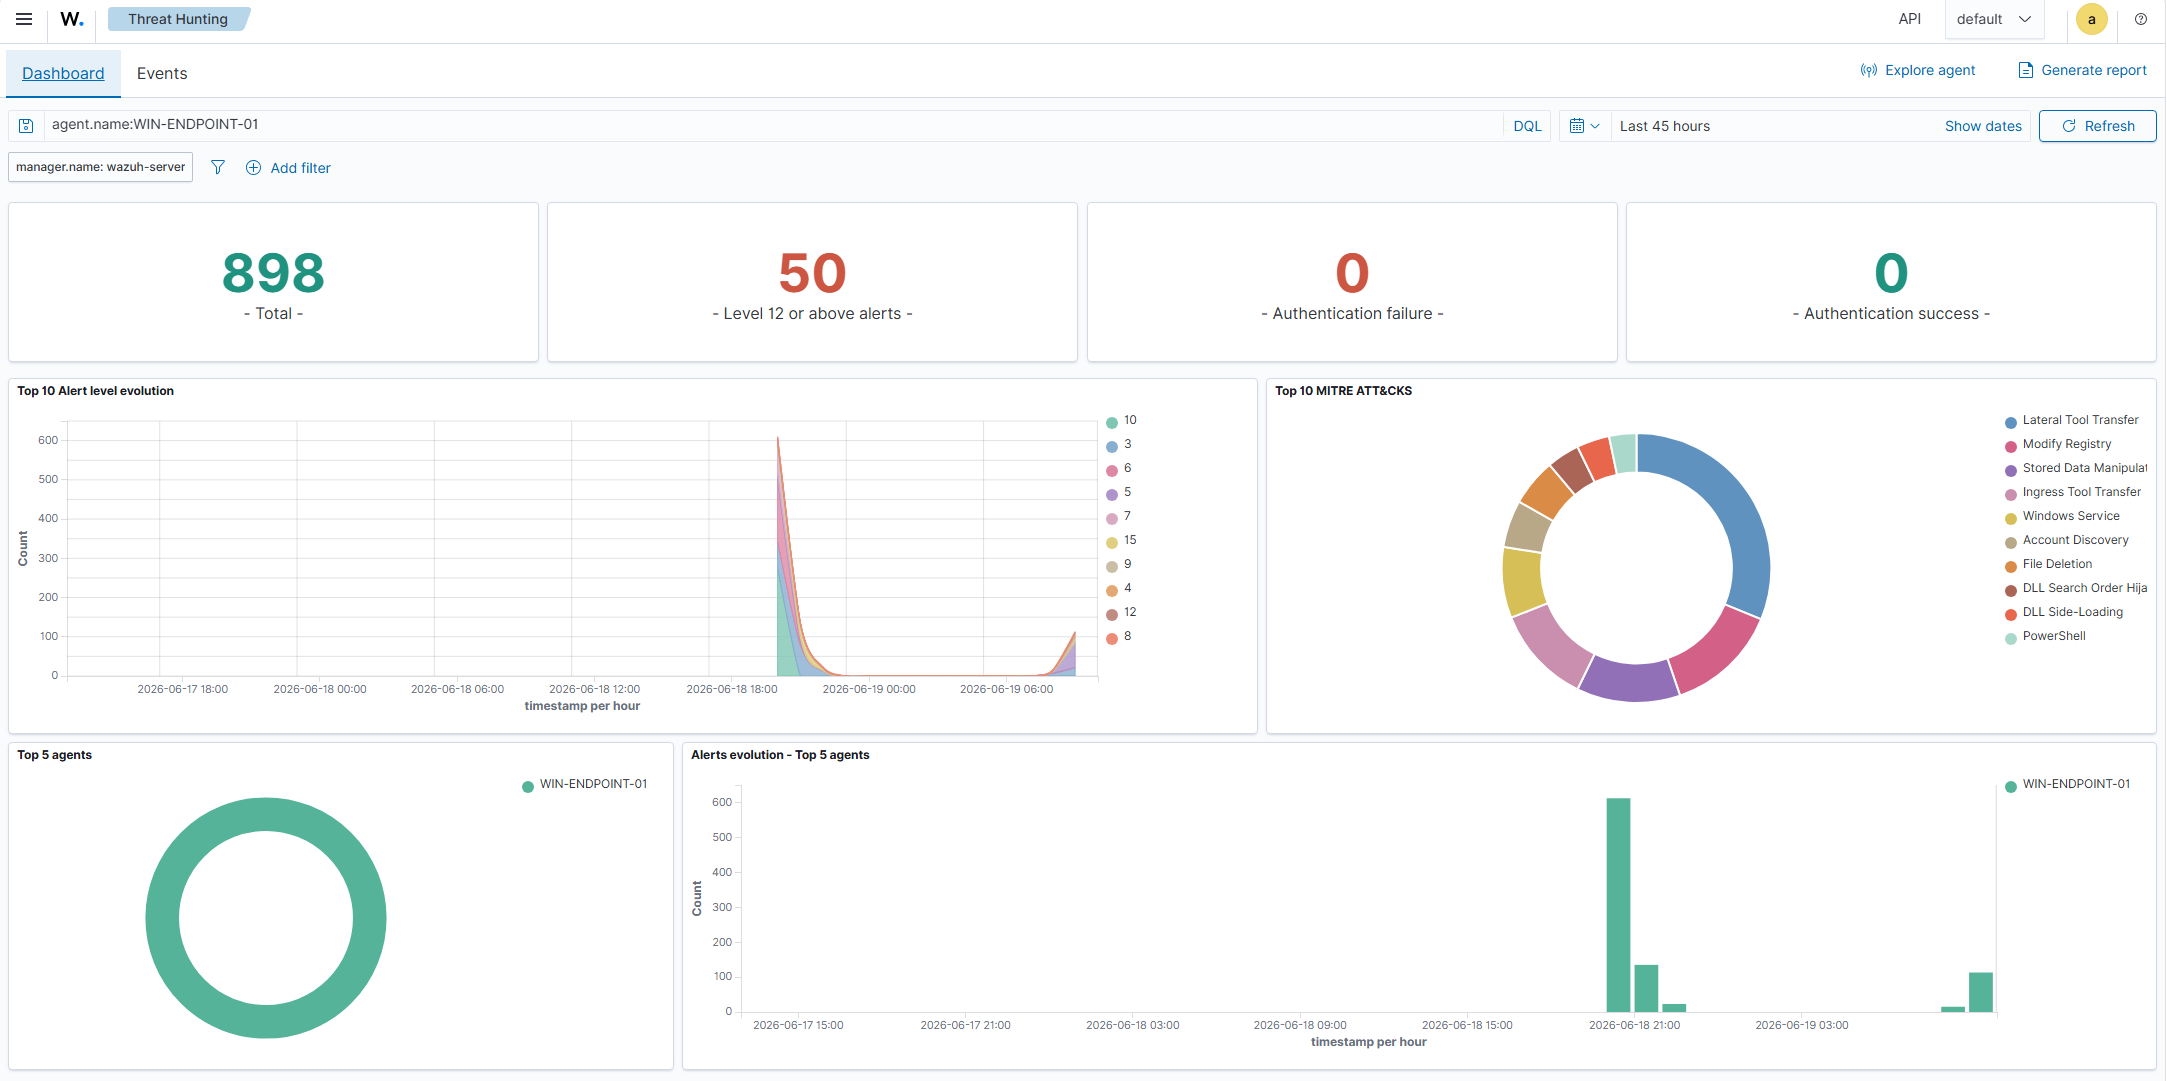Viewport: 2167px width, 1081px height.
Task: Open the default API dropdown
Action: point(1994,19)
